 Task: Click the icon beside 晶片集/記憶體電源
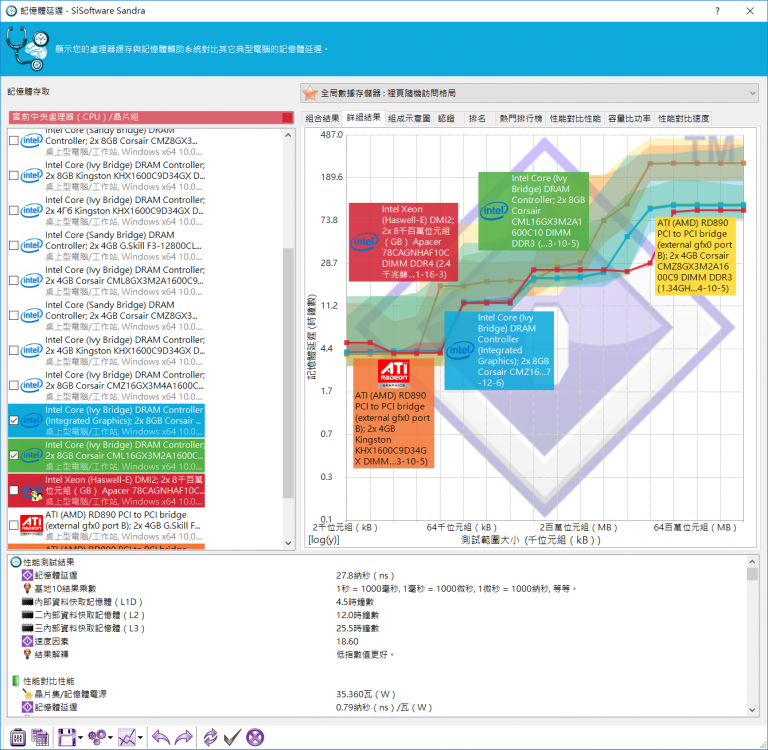pyautogui.click(x=27, y=694)
